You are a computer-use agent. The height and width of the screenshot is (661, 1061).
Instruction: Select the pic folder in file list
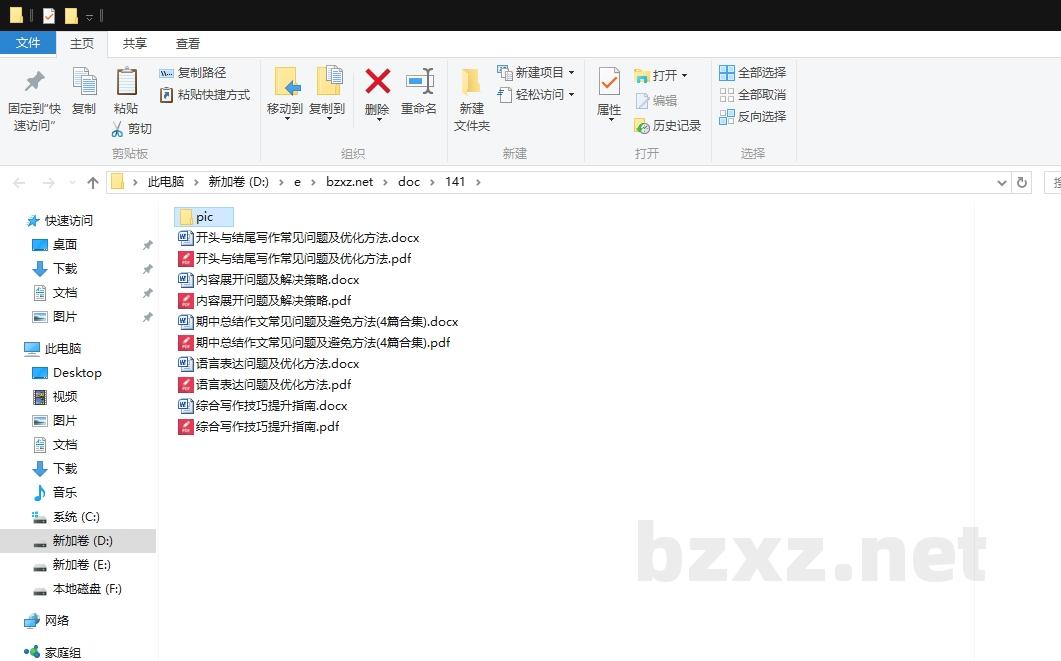tap(204, 217)
